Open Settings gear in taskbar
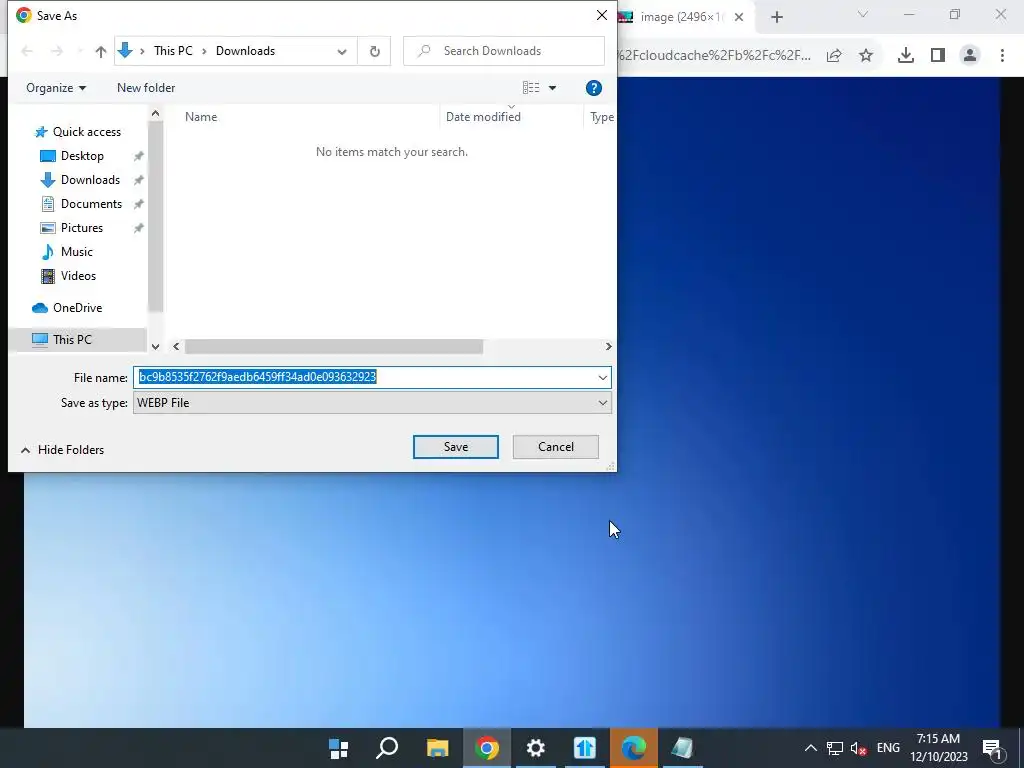Screen dimensions: 1024x768 tap(536, 748)
